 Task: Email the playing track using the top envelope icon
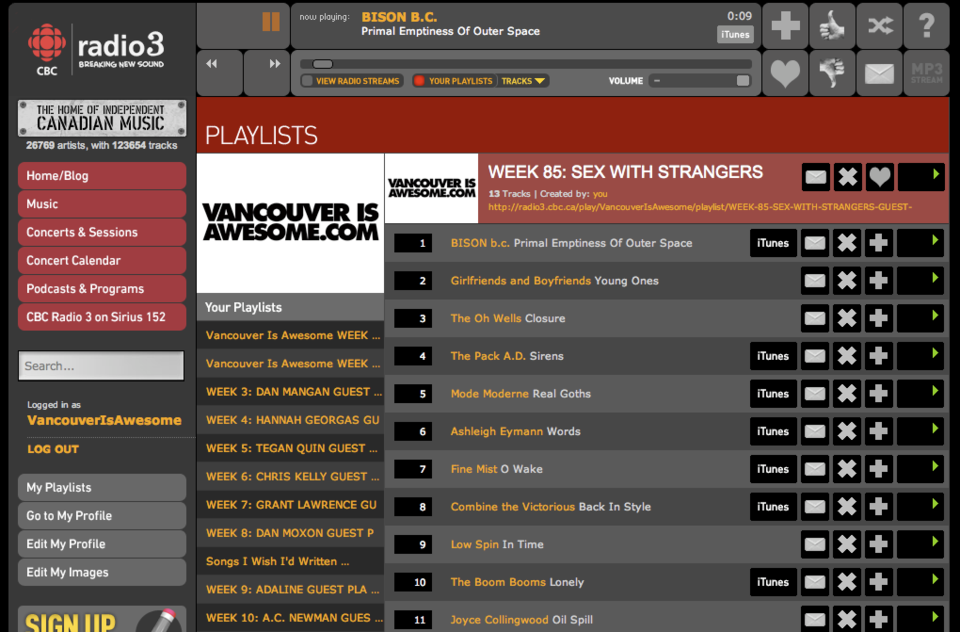[879, 73]
